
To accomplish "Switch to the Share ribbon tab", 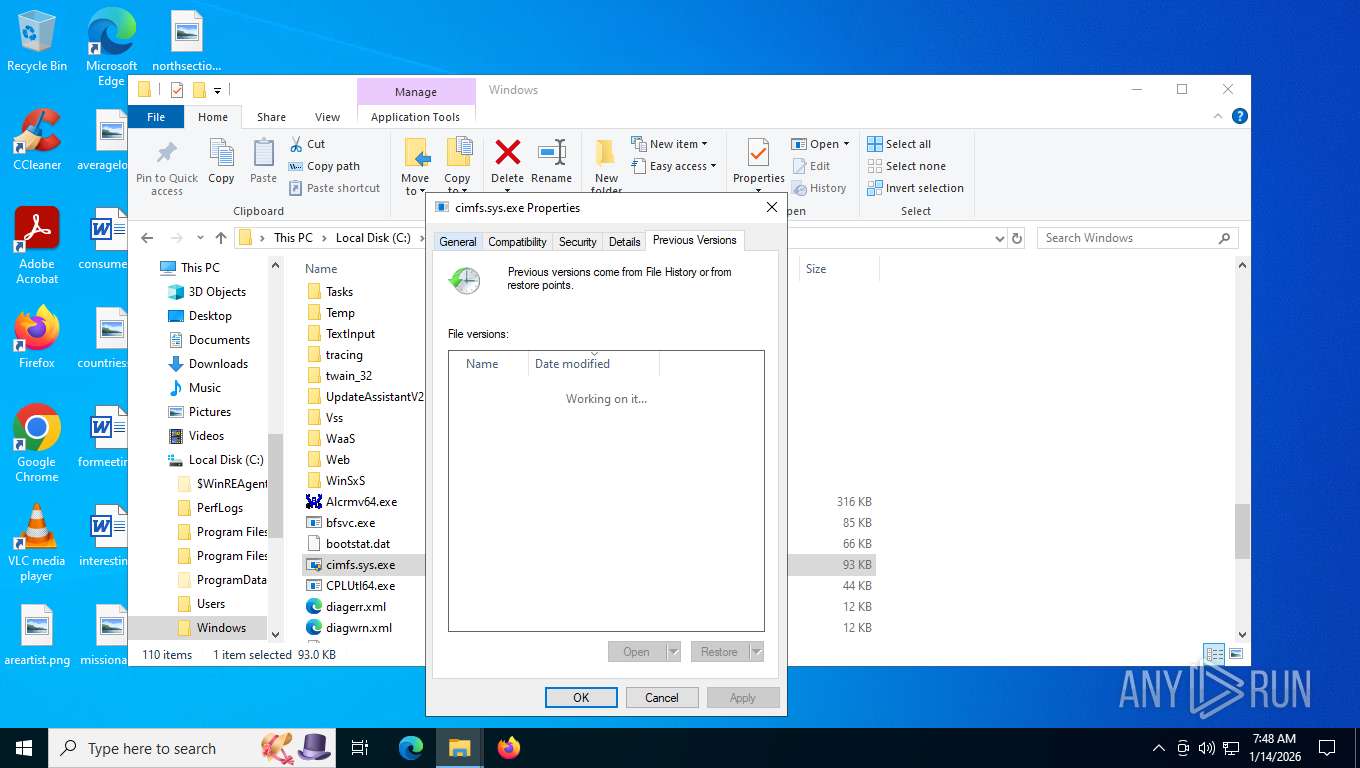I will pyautogui.click(x=271, y=117).
